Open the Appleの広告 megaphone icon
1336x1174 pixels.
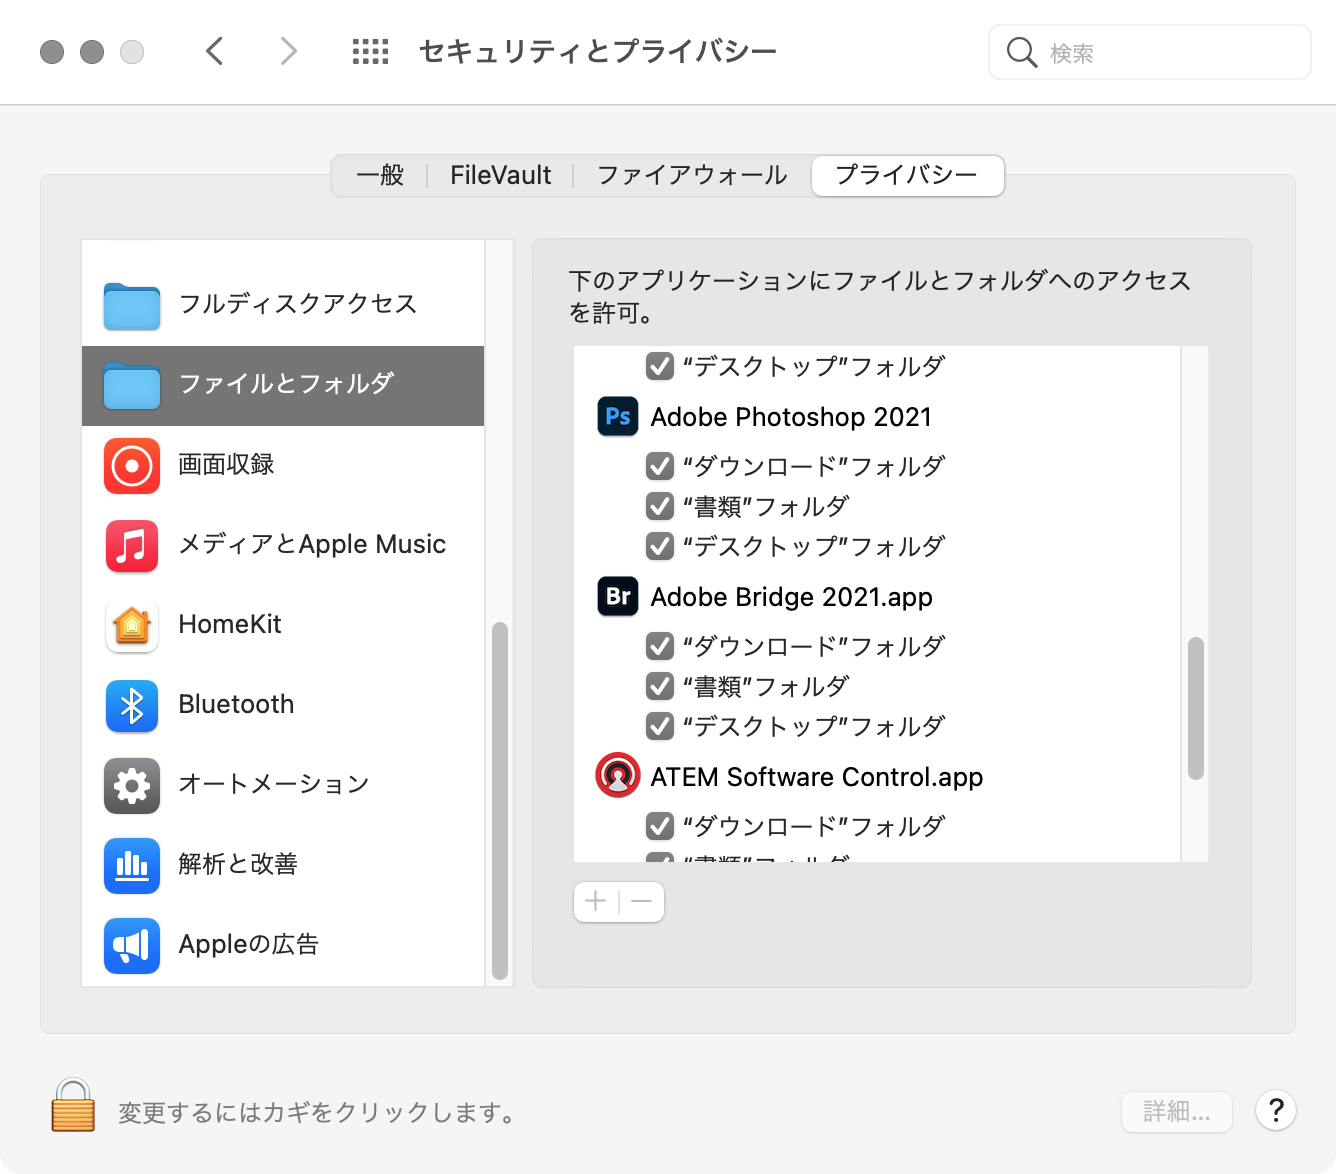[x=132, y=946]
